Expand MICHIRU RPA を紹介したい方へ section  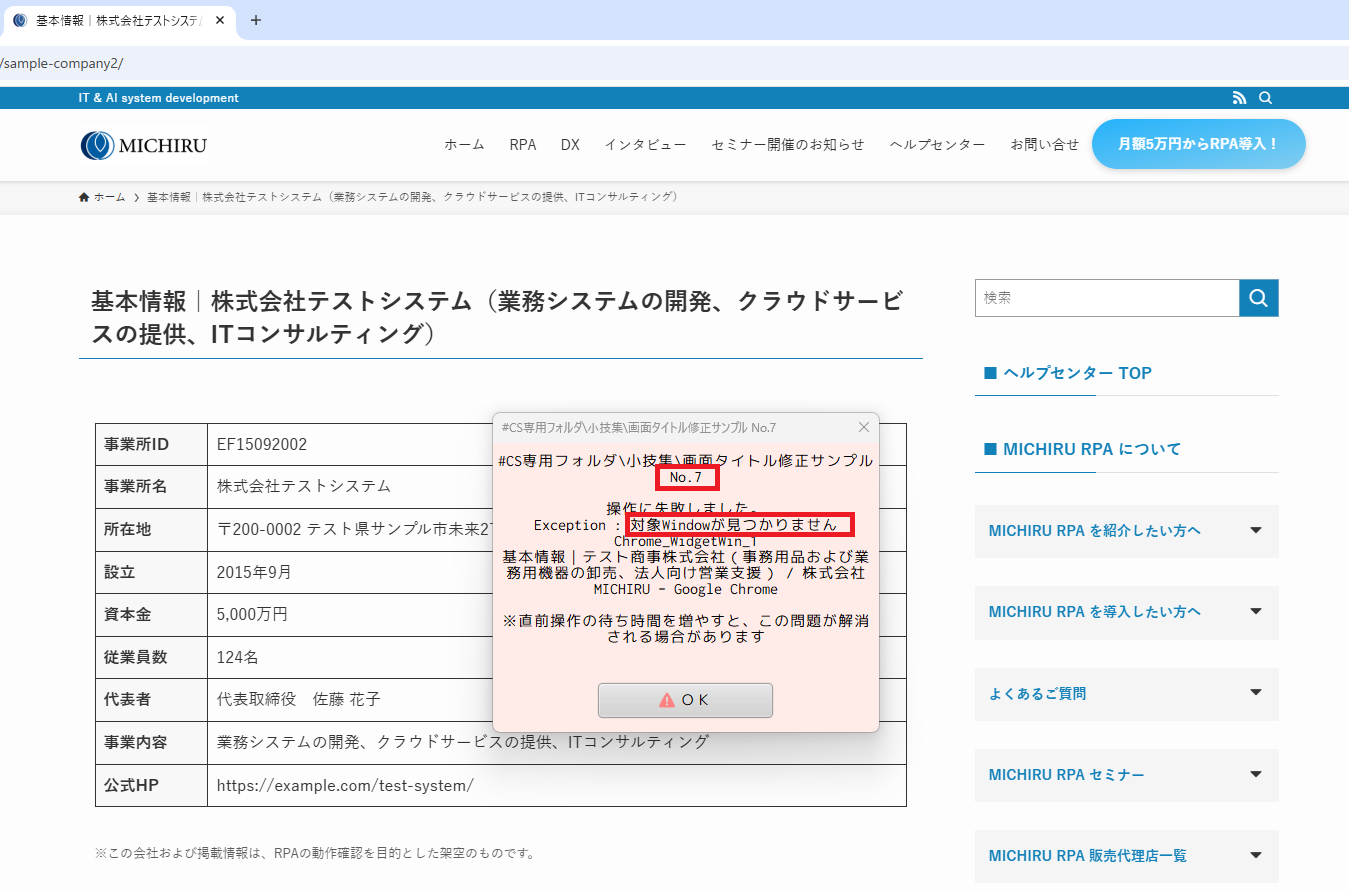click(x=1126, y=531)
